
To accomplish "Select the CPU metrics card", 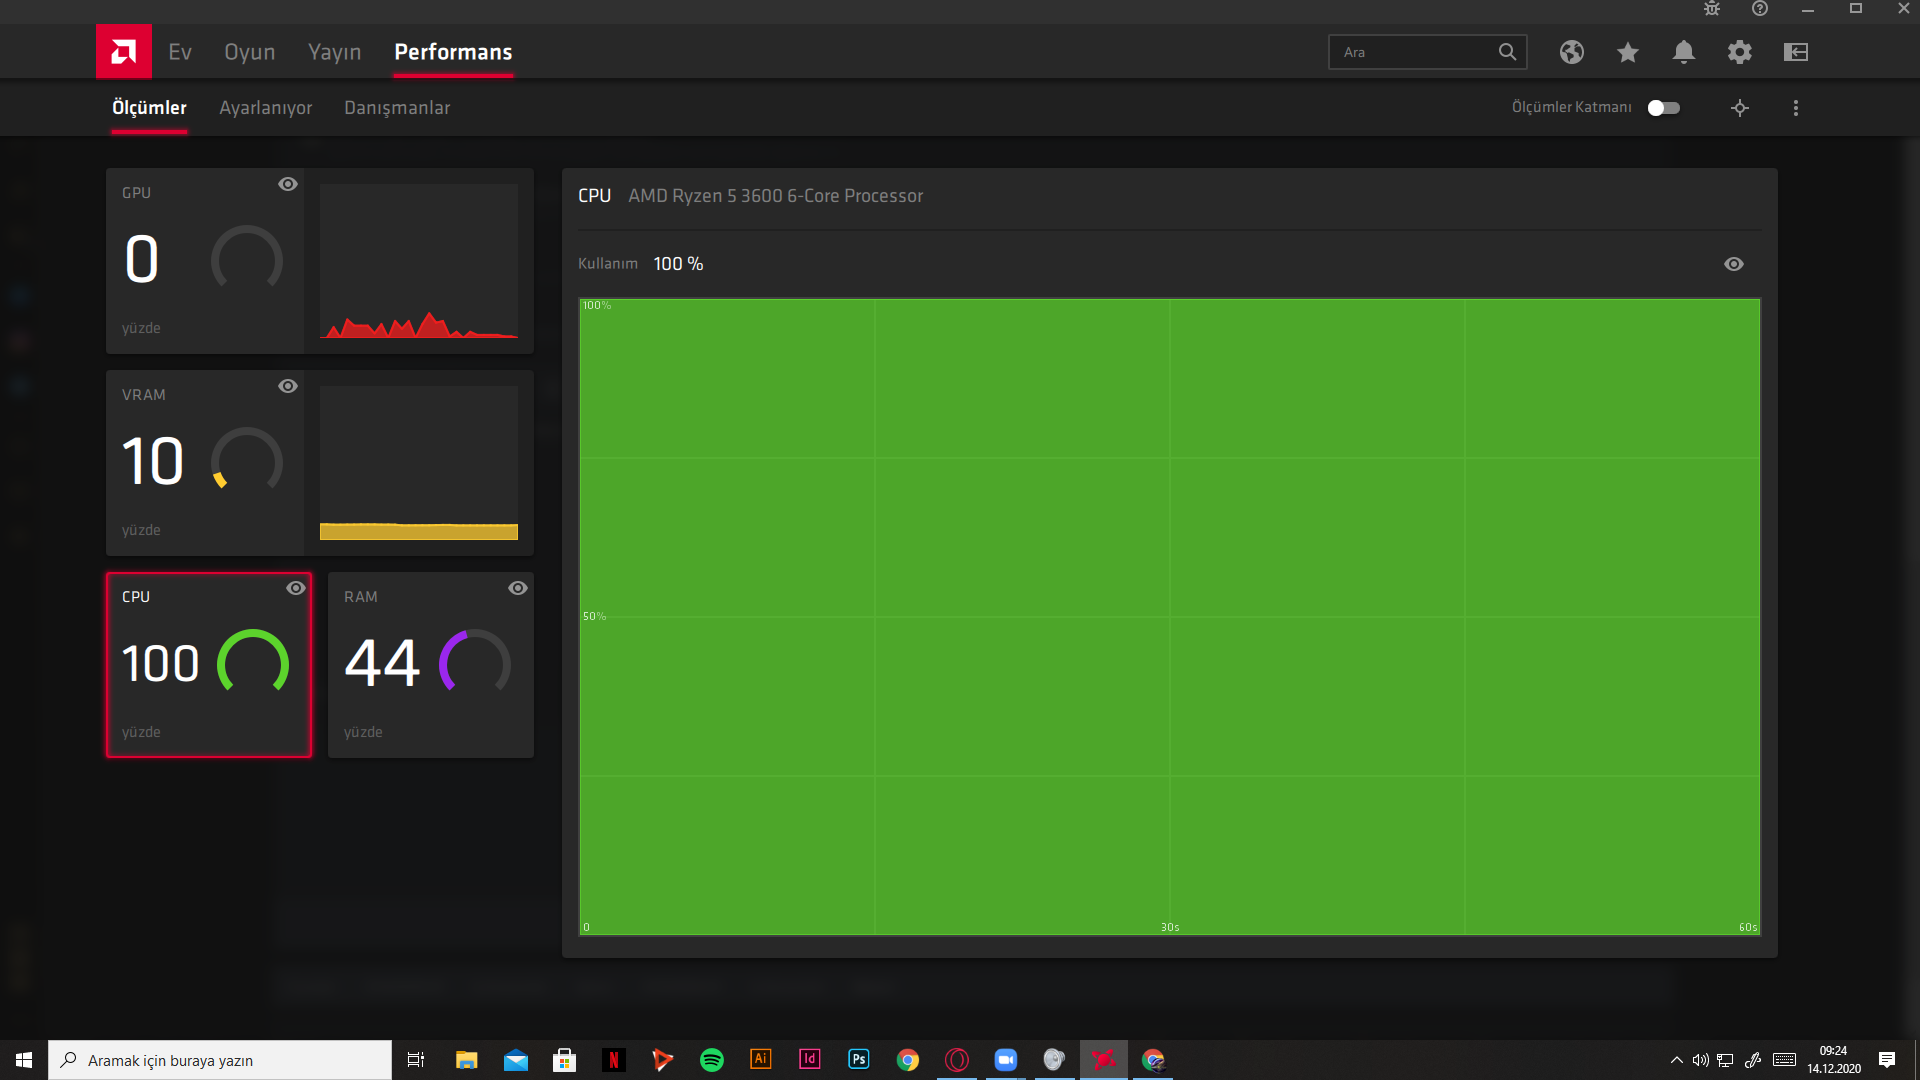I will [x=209, y=665].
